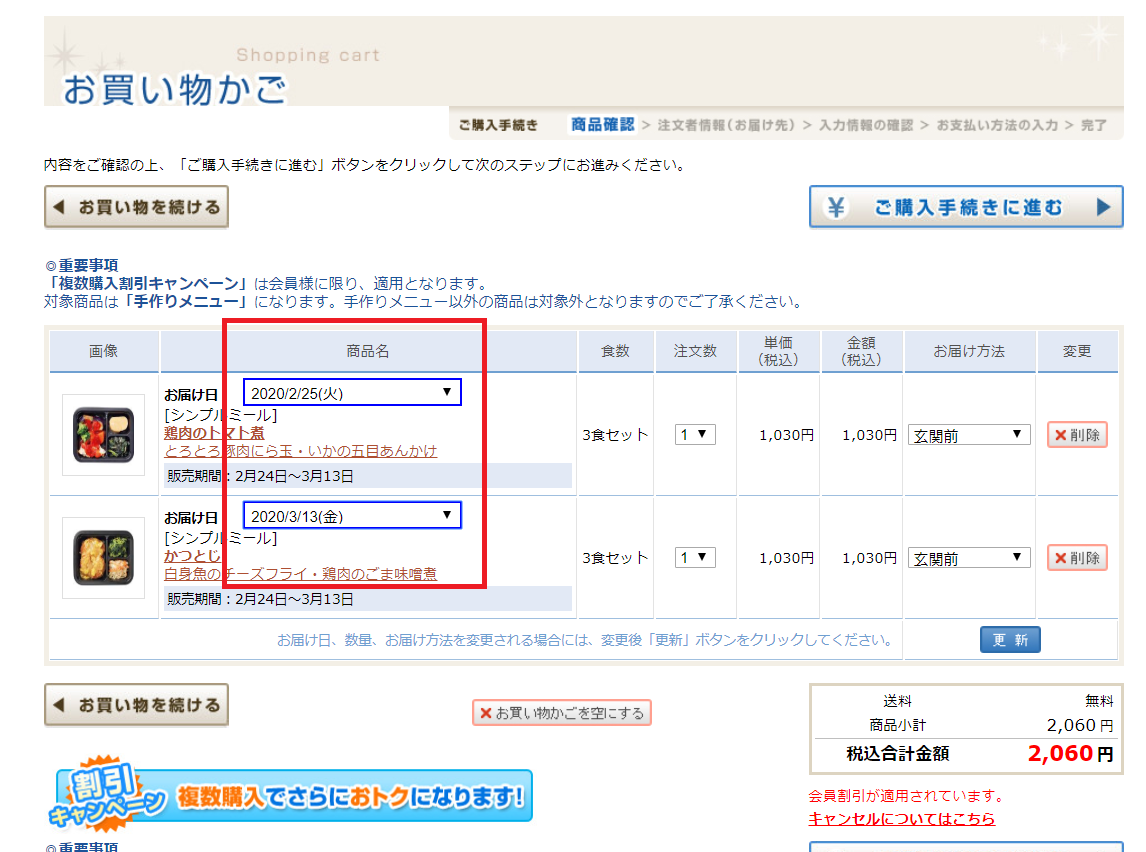Click the tomato chicken meal thumbnail image
Image resolution: width=1146 pixels, height=852 pixels.
[x=104, y=435]
